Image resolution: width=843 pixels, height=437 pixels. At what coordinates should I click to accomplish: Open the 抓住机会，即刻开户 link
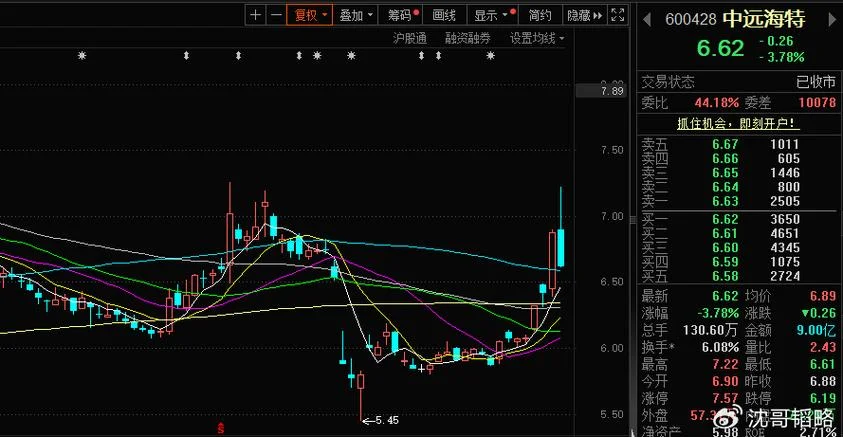point(738,124)
